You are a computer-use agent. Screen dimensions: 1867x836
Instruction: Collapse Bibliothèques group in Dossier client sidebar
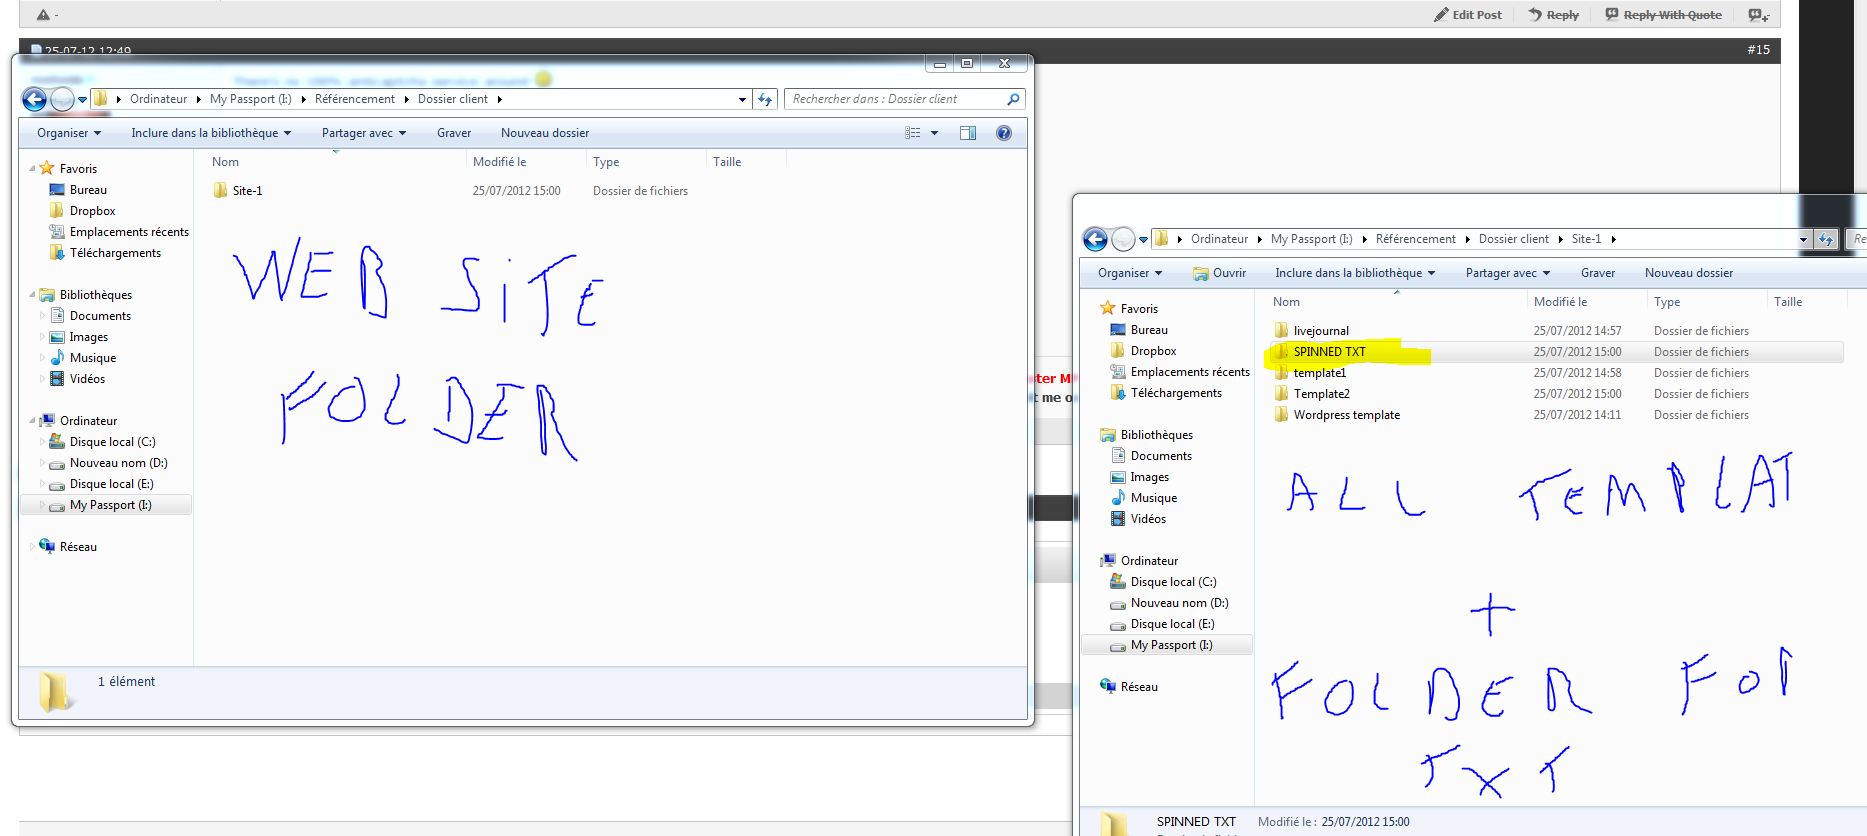pos(32,295)
